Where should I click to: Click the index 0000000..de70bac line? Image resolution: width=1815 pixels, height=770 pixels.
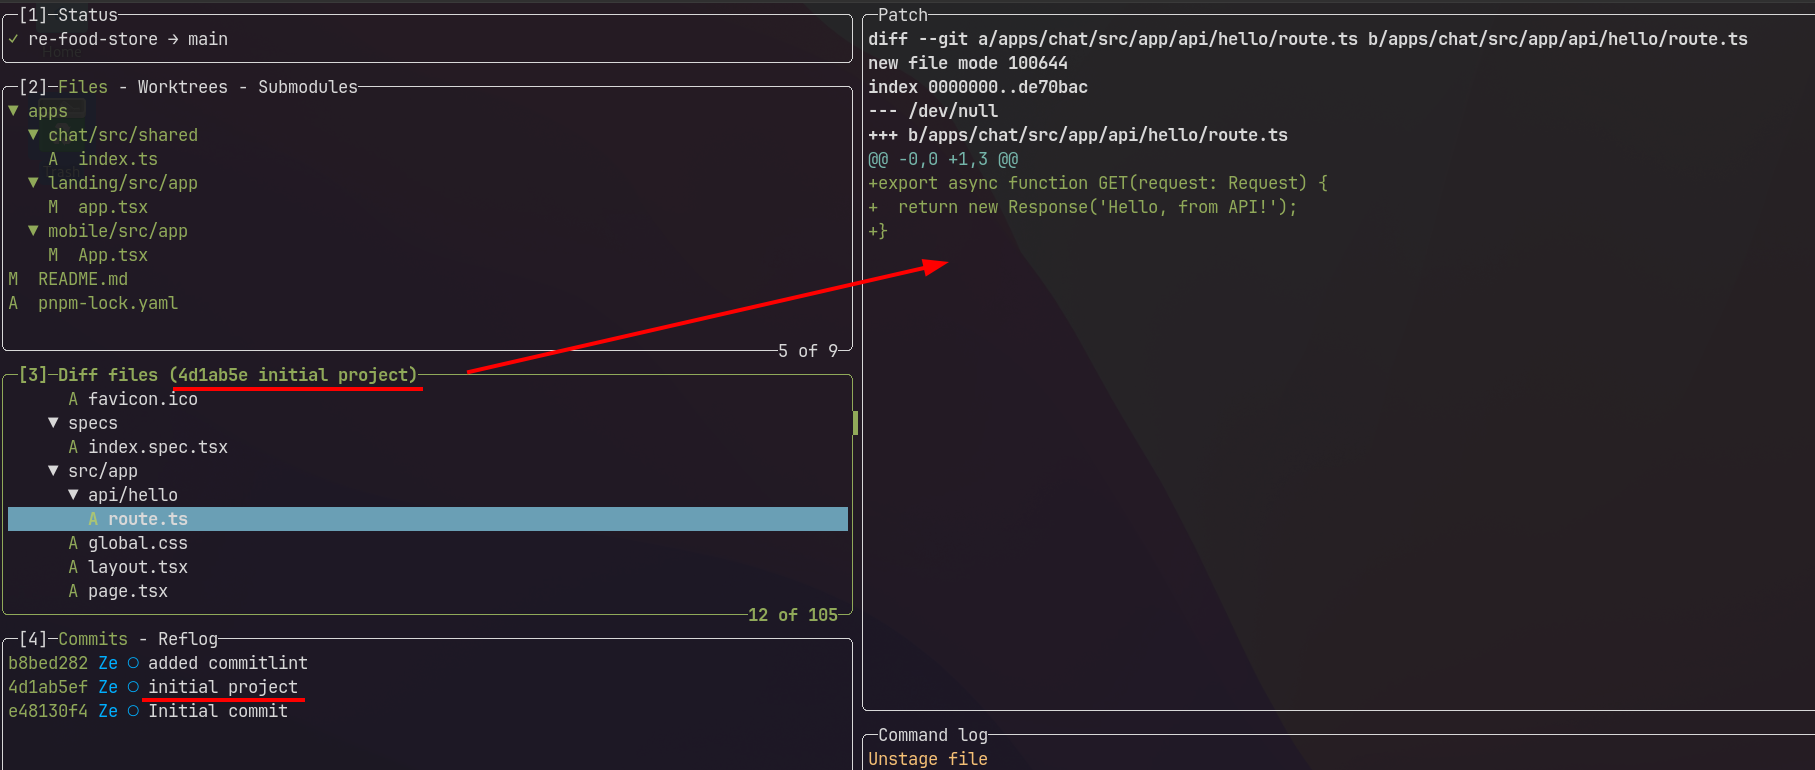[978, 87]
